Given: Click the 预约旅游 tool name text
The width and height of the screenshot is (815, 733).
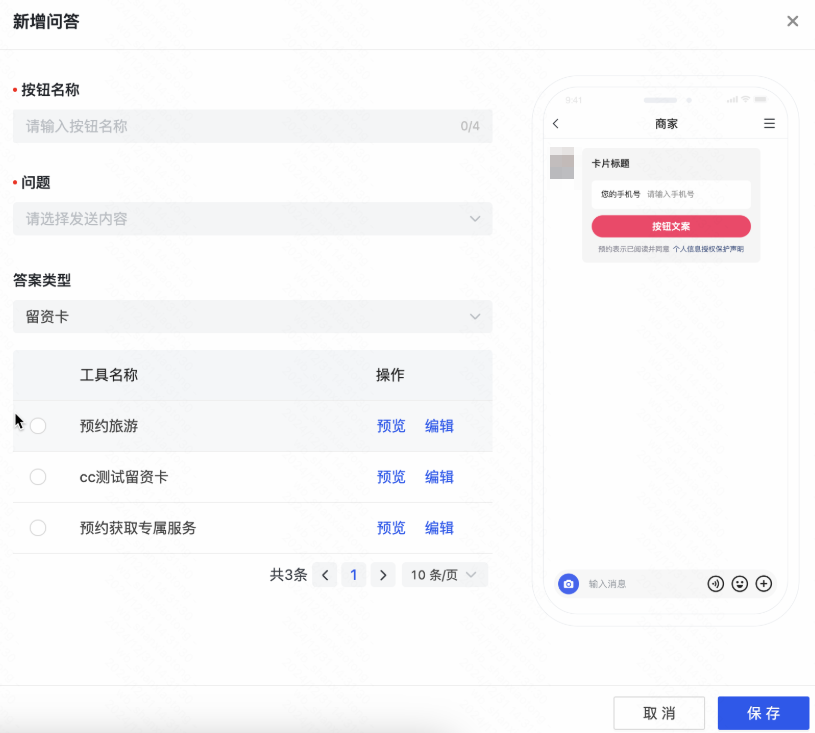Looking at the screenshot, I should click(109, 426).
